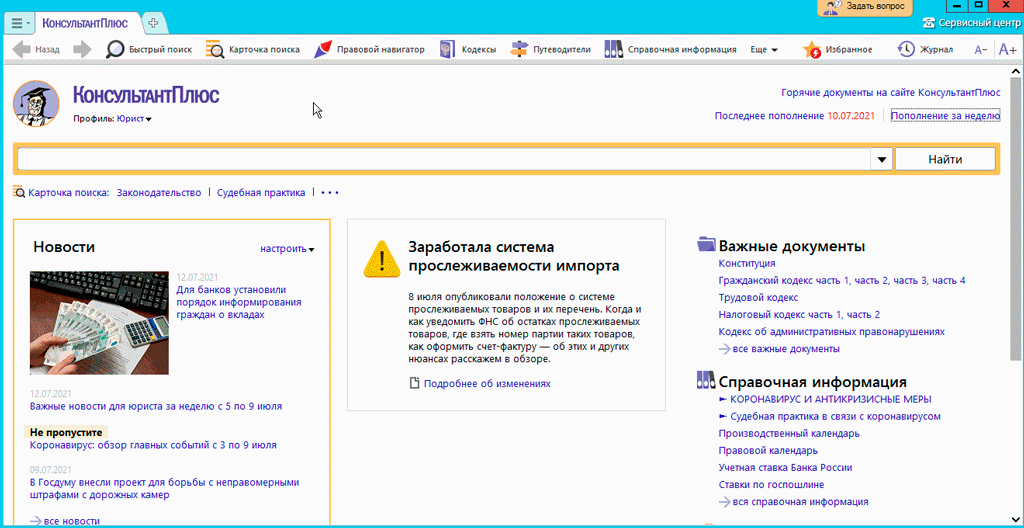Open Коронавирус обзор главных событий link

[153, 445]
